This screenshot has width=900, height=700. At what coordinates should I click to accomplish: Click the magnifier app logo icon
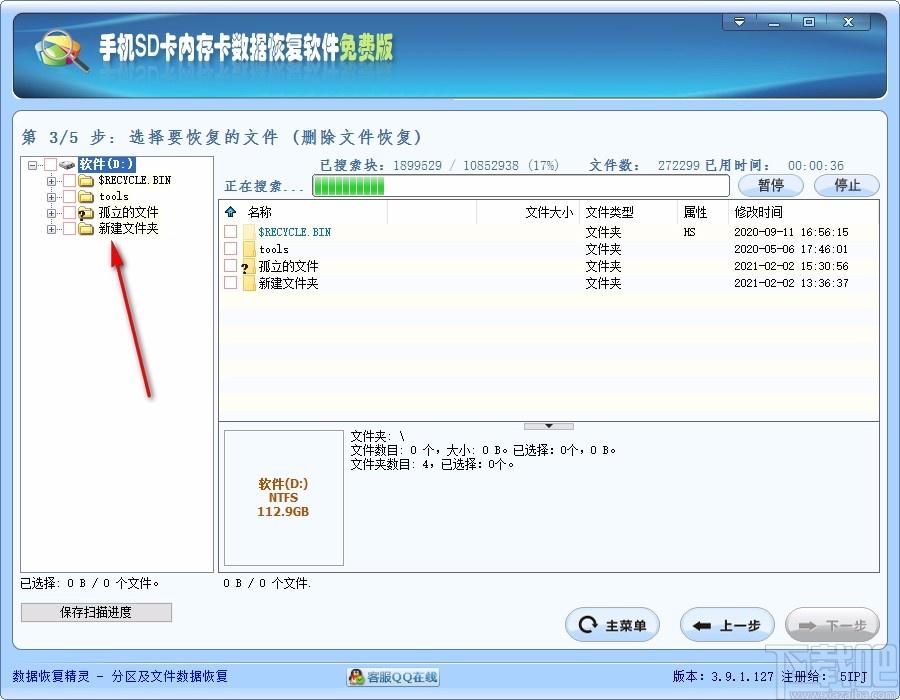pyautogui.click(x=62, y=49)
